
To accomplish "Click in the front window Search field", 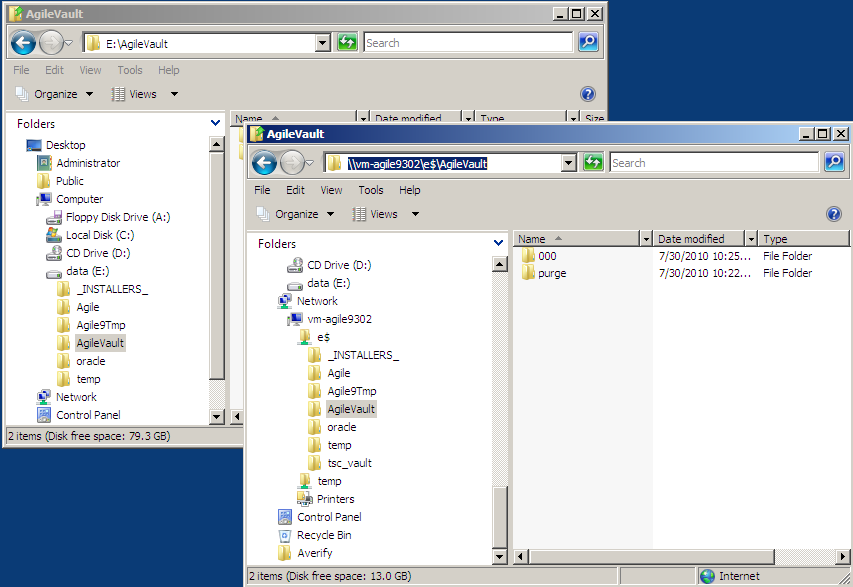I will coord(712,163).
